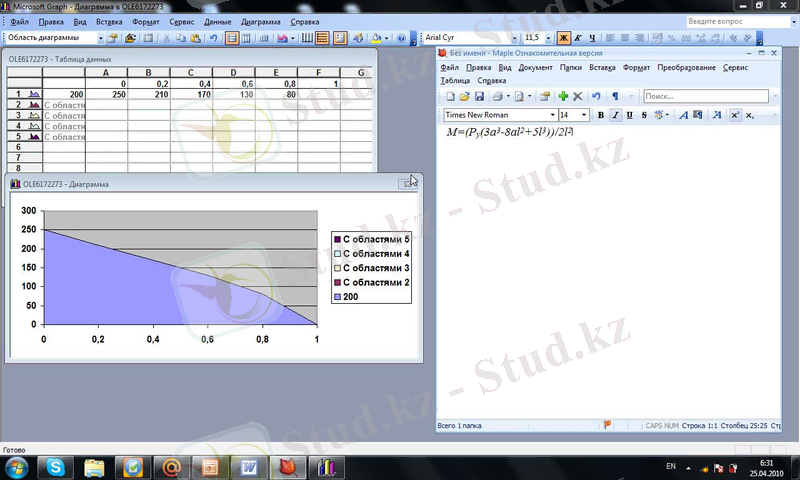Select column header B in data table
The image size is (800, 480).
tap(148, 72)
